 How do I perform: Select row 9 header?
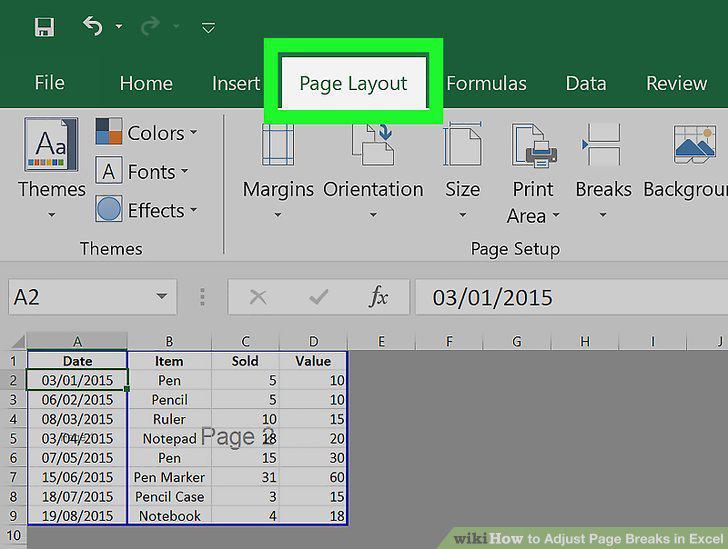point(13,516)
